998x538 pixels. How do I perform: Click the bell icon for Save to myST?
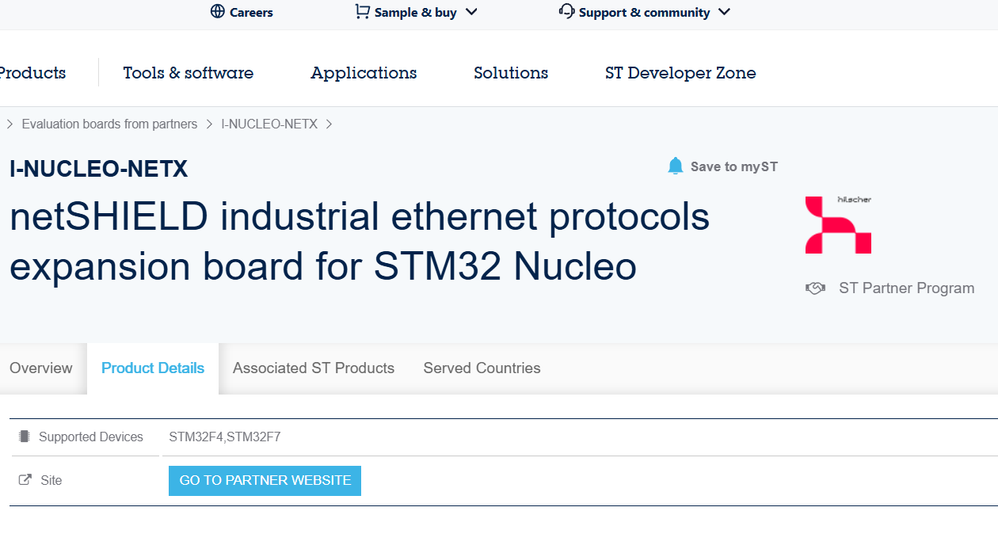pos(675,166)
